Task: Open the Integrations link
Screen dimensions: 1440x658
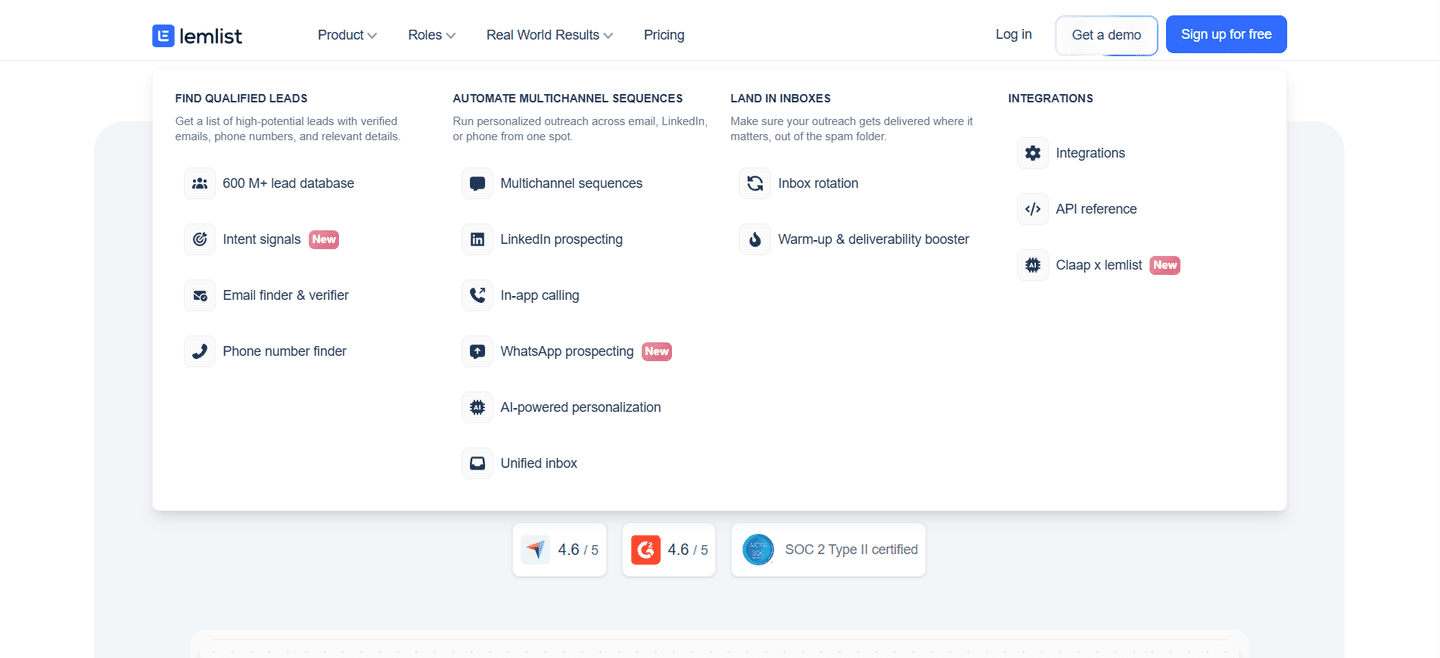Action: point(1090,153)
